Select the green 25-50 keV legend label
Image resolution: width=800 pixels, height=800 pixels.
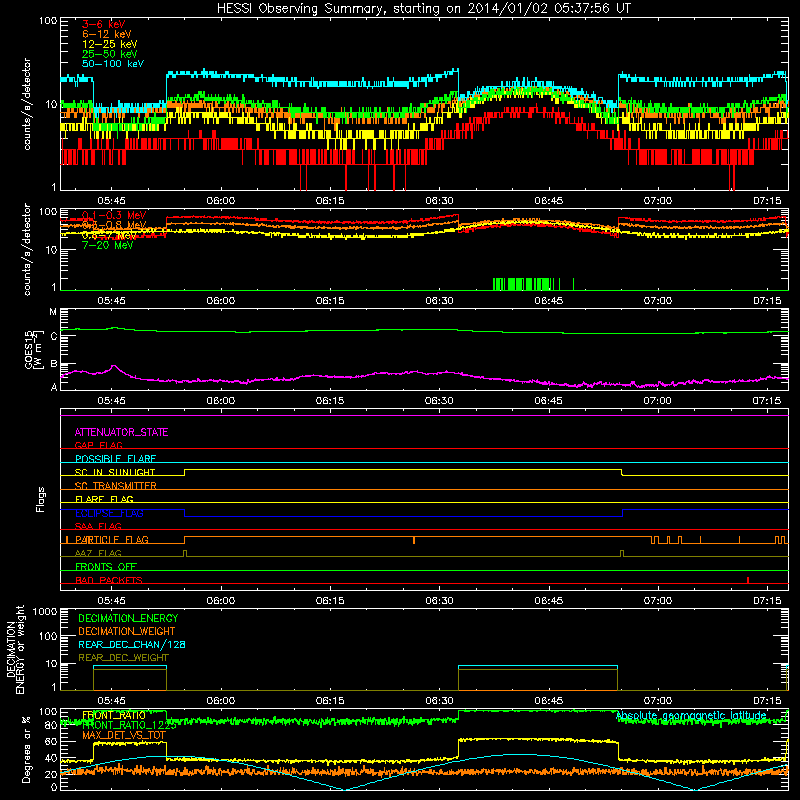point(110,54)
